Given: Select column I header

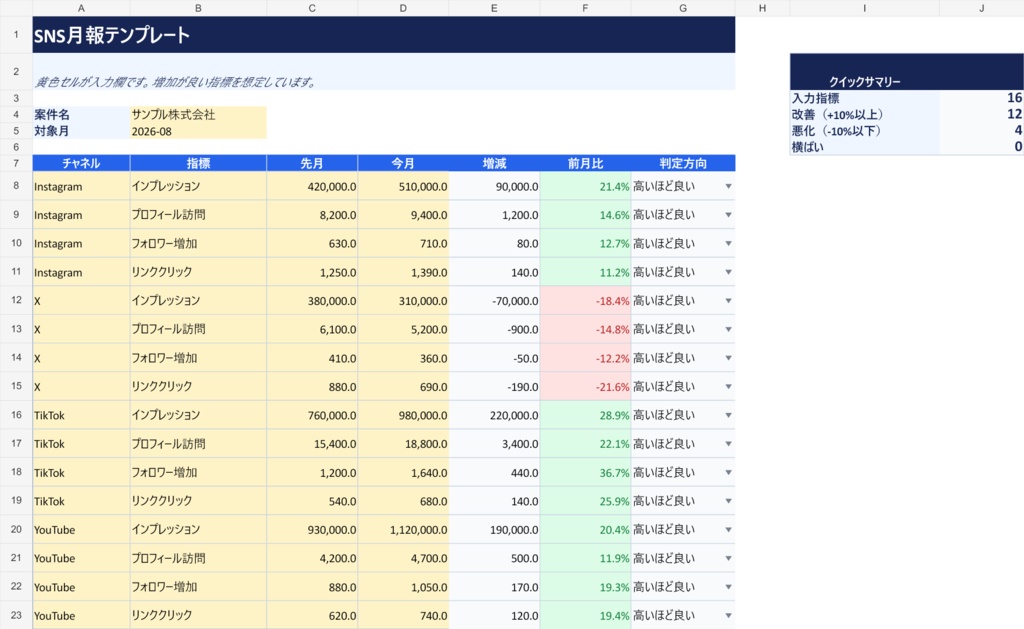Looking at the screenshot, I should click(865, 8).
